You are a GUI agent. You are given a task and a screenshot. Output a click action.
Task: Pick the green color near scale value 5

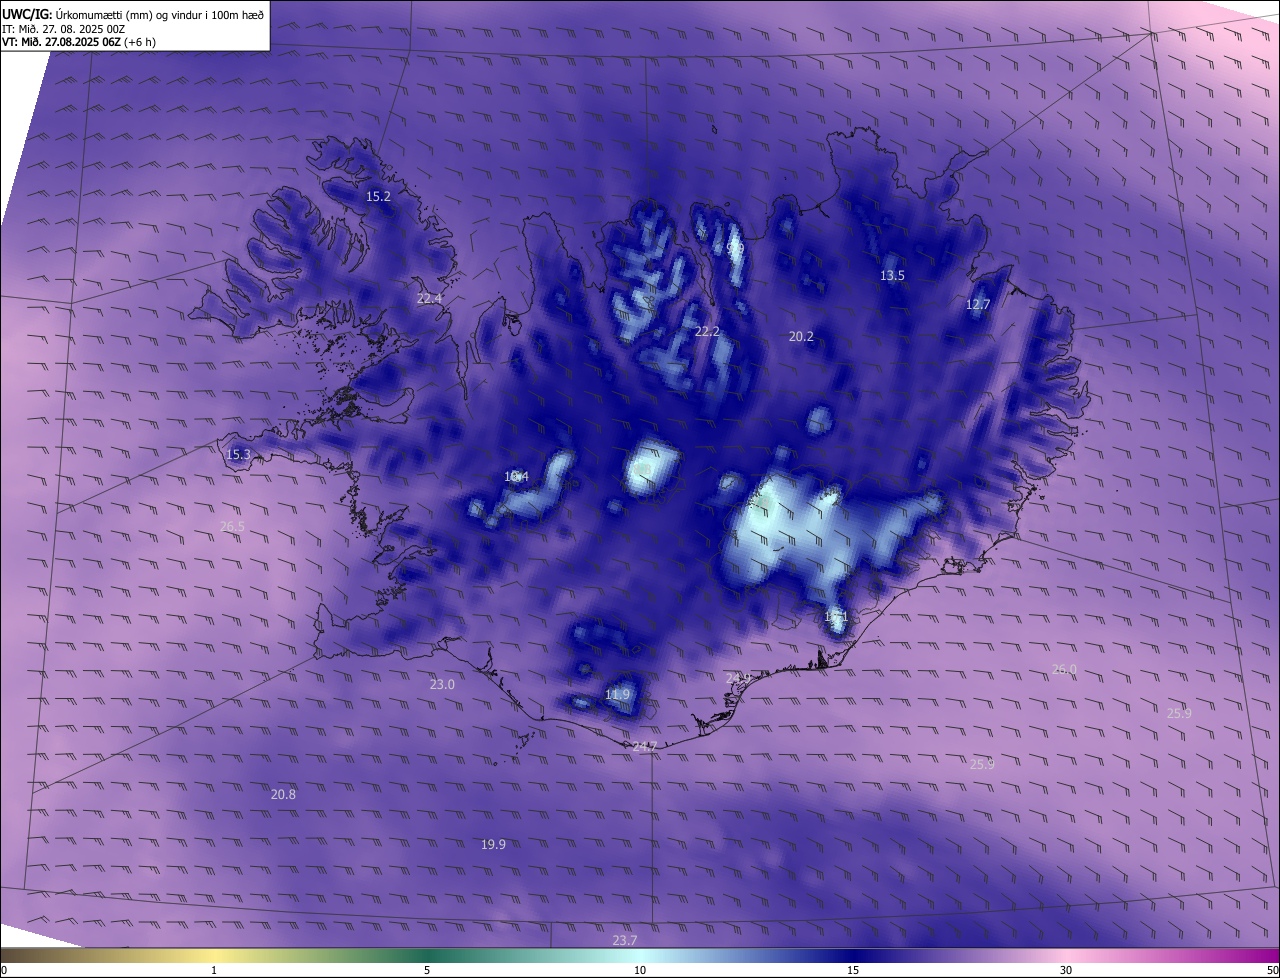(427, 955)
